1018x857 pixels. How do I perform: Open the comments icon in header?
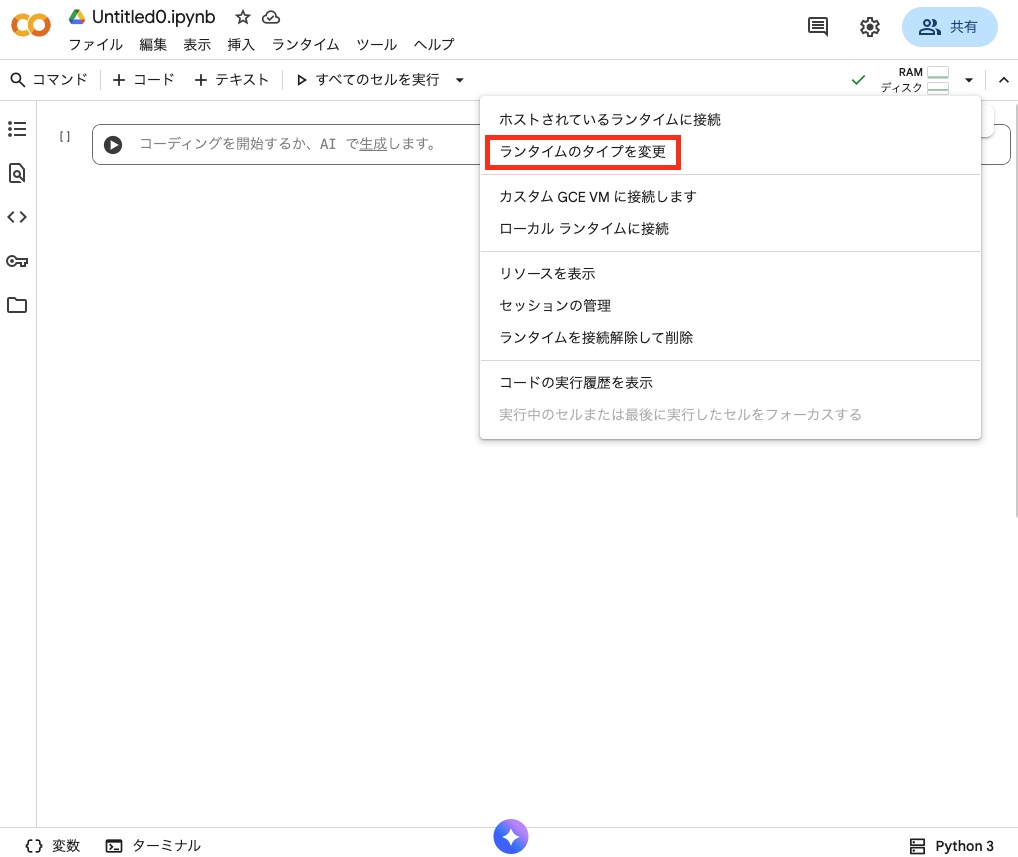818,27
